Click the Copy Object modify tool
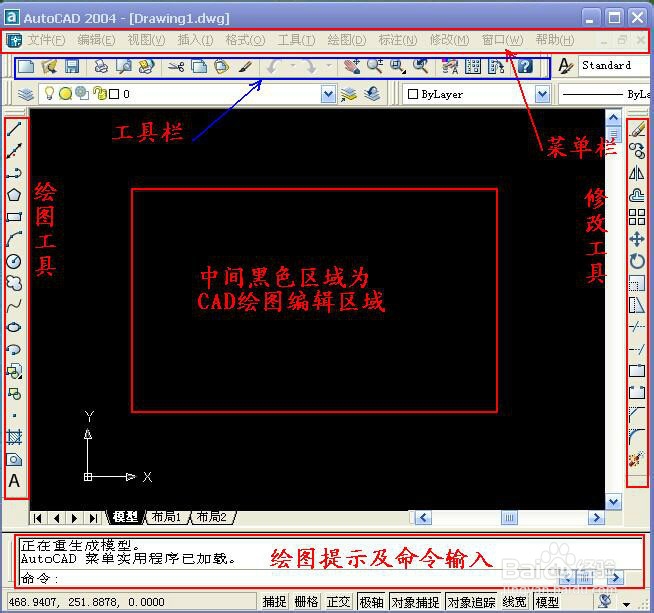Screen dimensions: 654x613 [x=637, y=151]
